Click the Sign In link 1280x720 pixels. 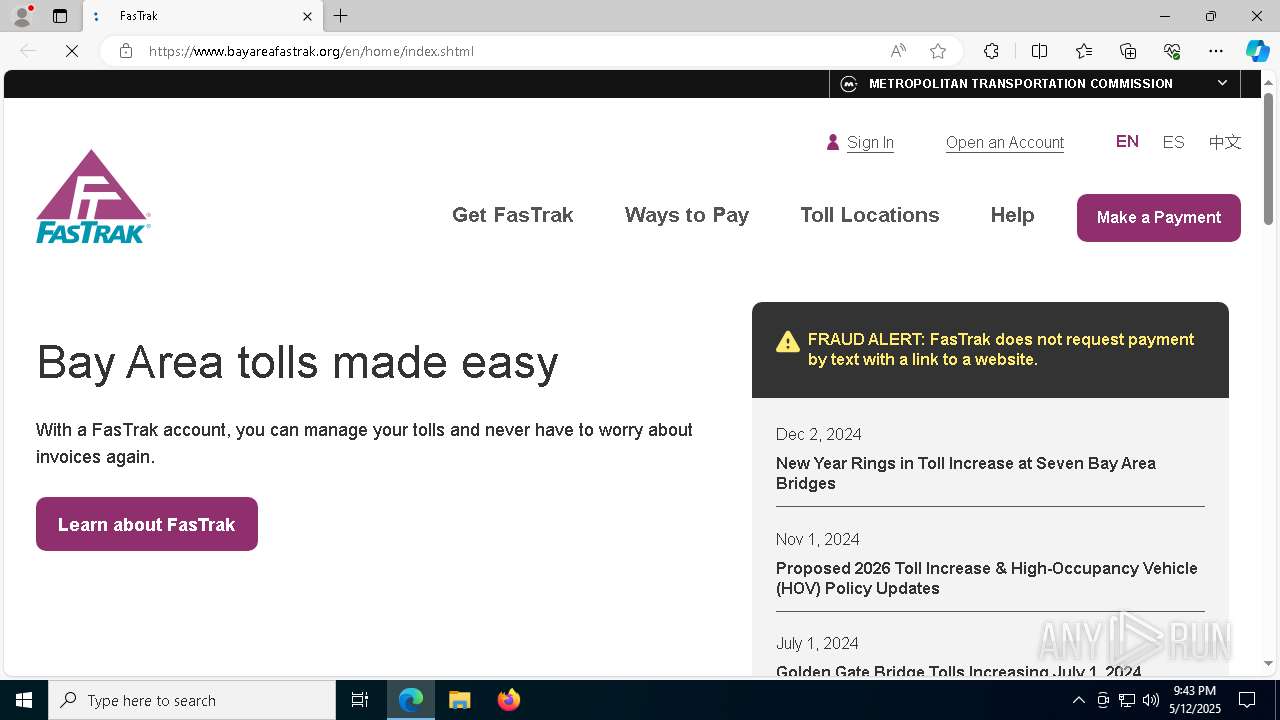pyautogui.click(x=870, y=143)
